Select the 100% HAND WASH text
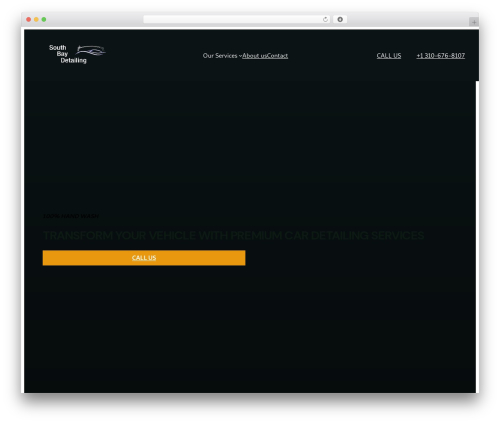The image size is (500, 423). pyautogui.click(x=71, y=216)
